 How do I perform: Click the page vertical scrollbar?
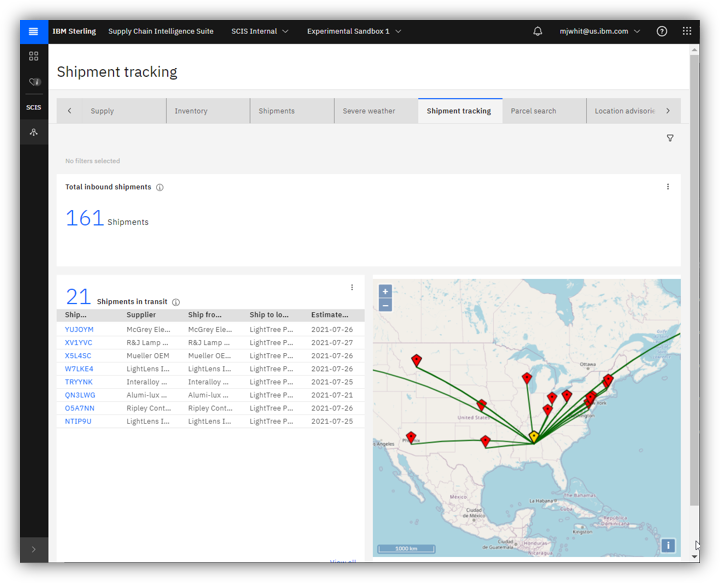694,280
